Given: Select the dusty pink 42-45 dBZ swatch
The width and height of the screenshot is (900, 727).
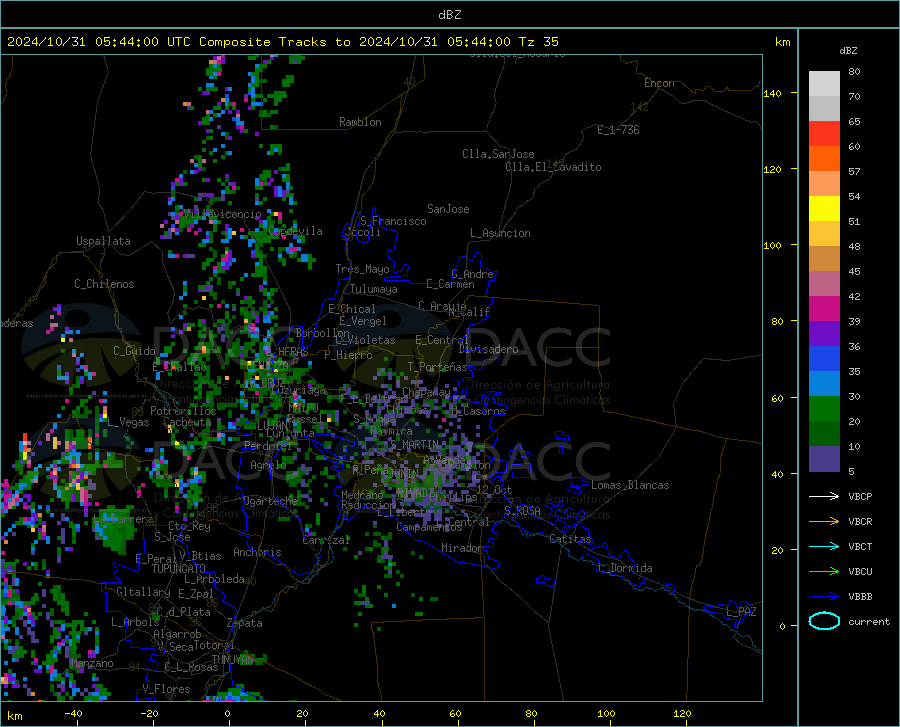Looking at the screenshot, I should [824, 284].
